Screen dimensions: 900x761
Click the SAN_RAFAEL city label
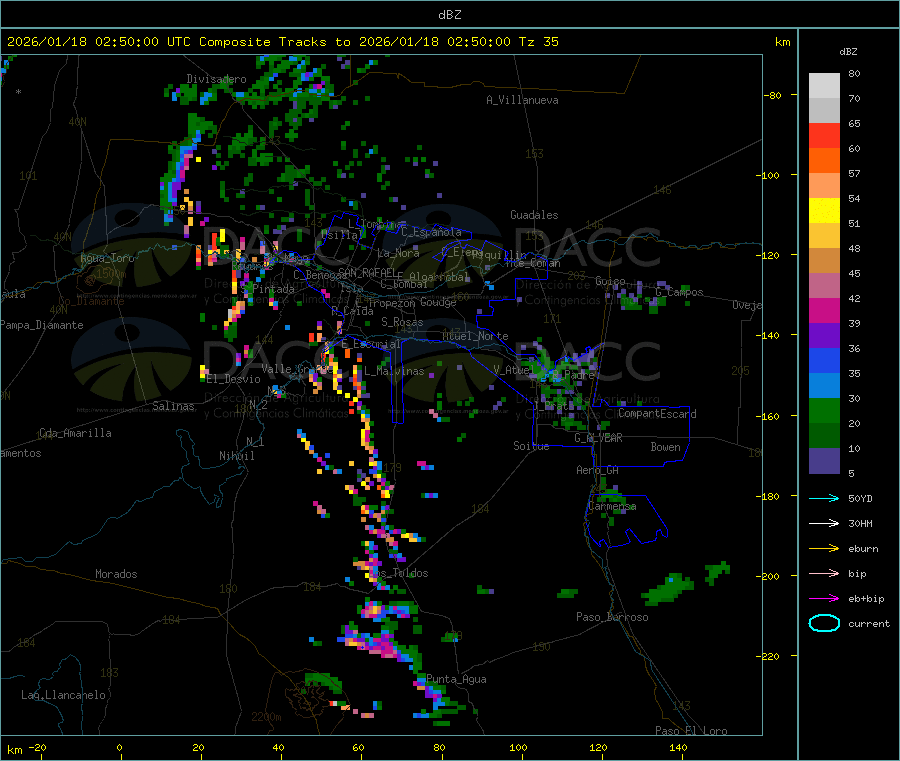click(367, 272)
